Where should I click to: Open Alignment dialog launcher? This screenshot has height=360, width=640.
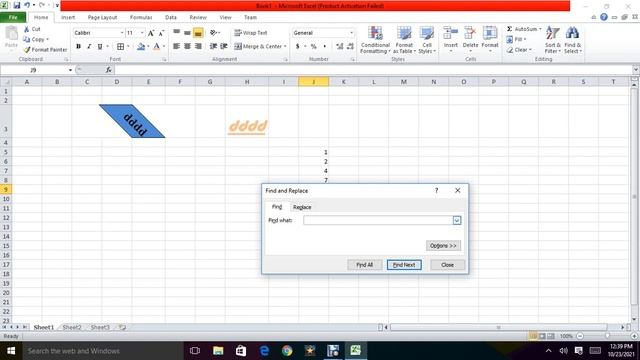(x=285, y=60)
